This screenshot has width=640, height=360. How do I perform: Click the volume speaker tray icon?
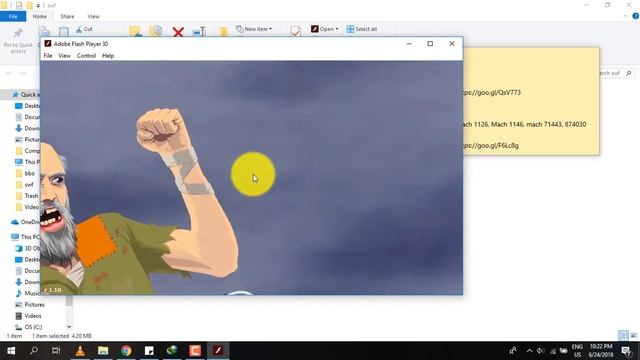tap(541, 351)
